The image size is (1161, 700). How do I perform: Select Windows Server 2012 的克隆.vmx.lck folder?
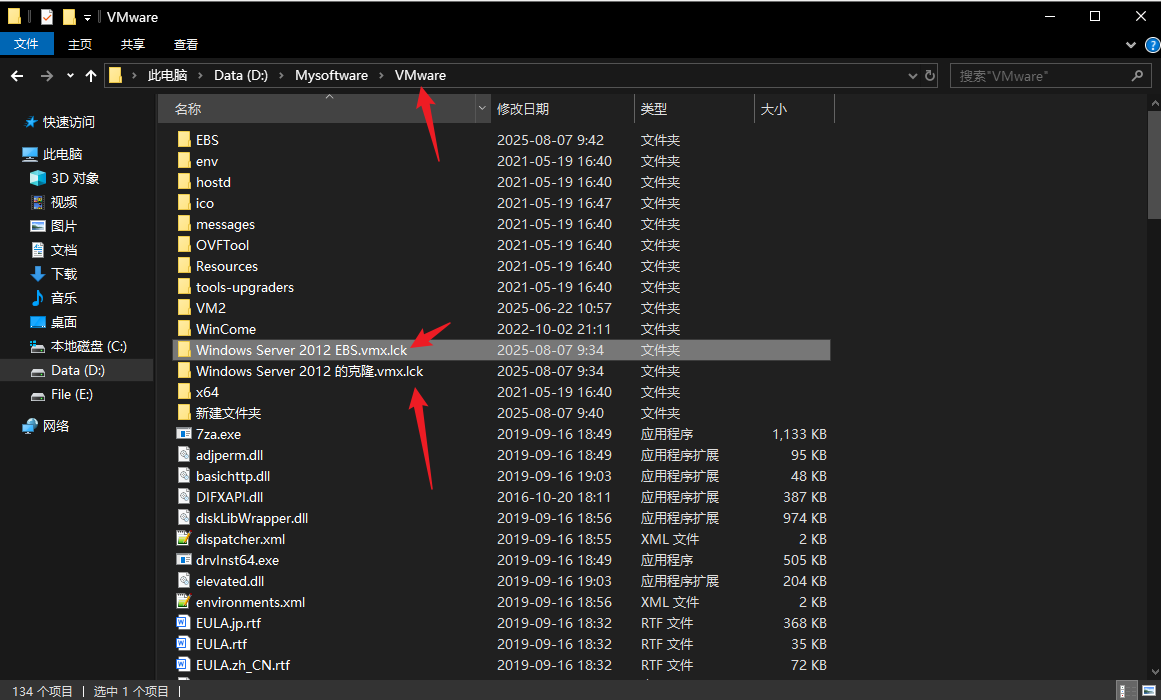click(502, 371)
